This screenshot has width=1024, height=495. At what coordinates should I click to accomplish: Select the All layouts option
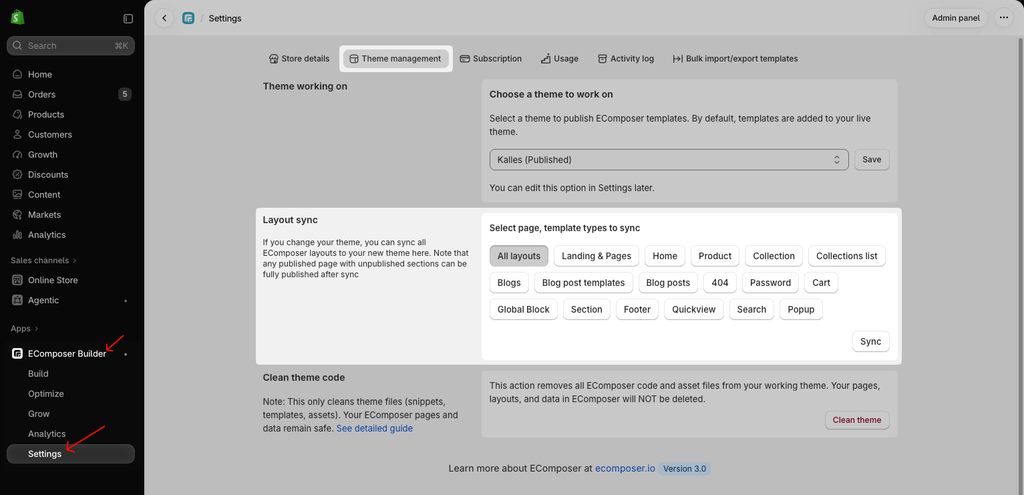click(x=519, y=256)
